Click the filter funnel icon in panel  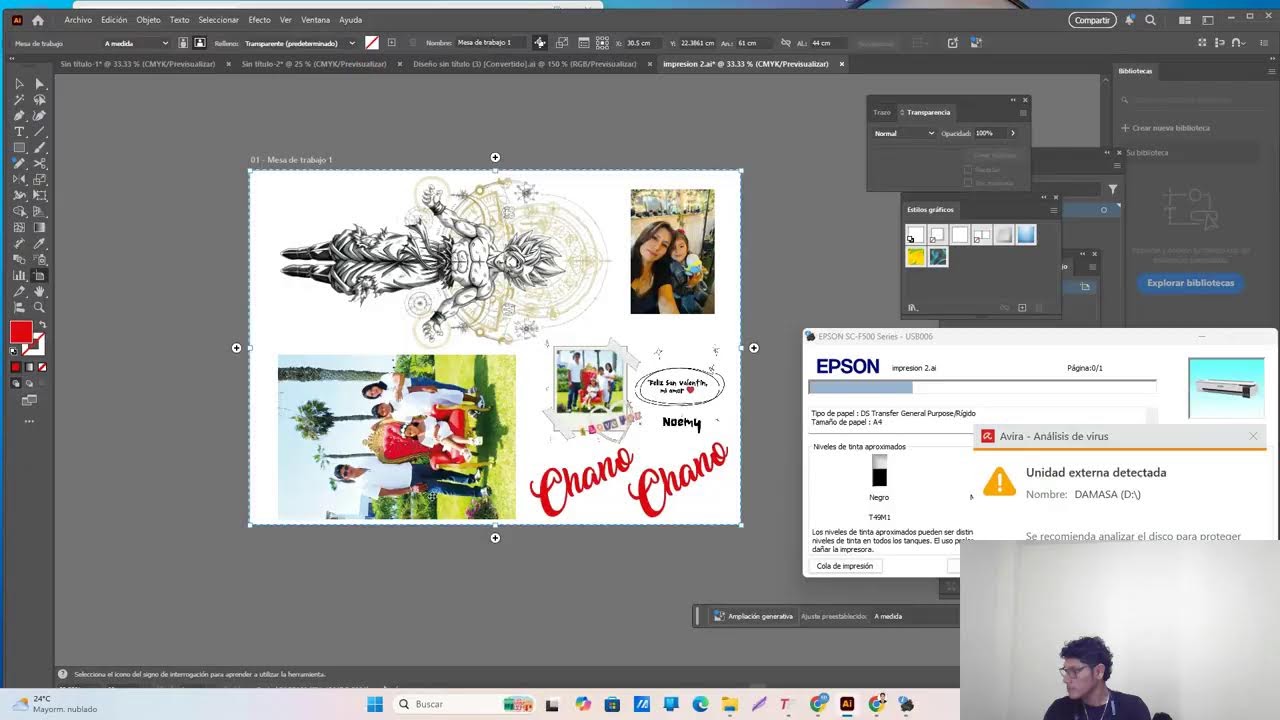[1112, 189]
